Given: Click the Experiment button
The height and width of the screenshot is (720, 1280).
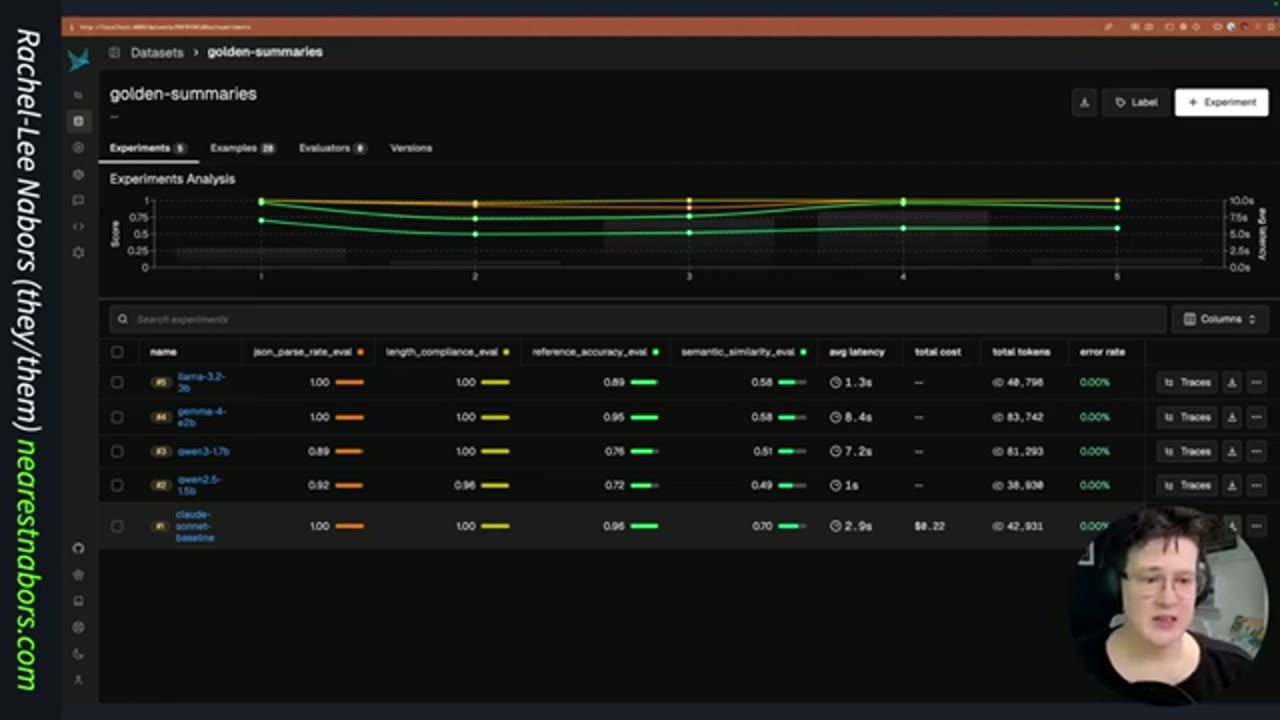Looking at the screenshot, I should tap(1222, 102).
